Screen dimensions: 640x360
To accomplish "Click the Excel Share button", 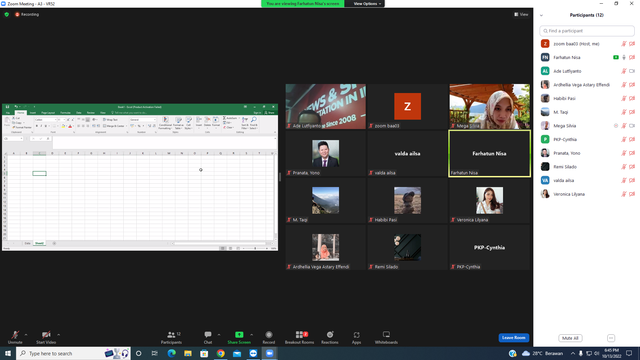I will tap(269, 113).
